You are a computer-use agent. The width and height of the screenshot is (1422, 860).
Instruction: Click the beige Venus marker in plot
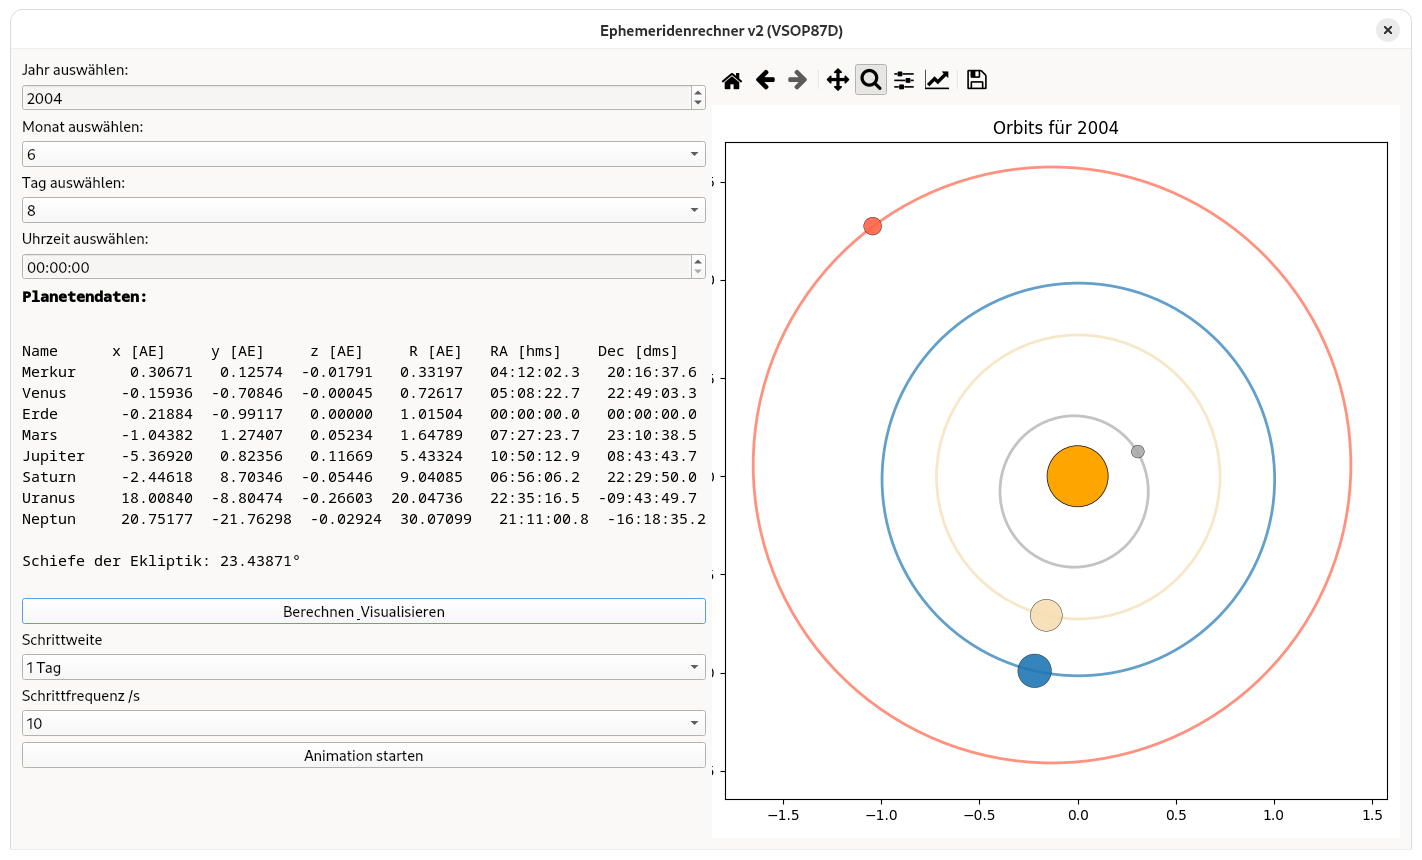[x=1046, y=615]
